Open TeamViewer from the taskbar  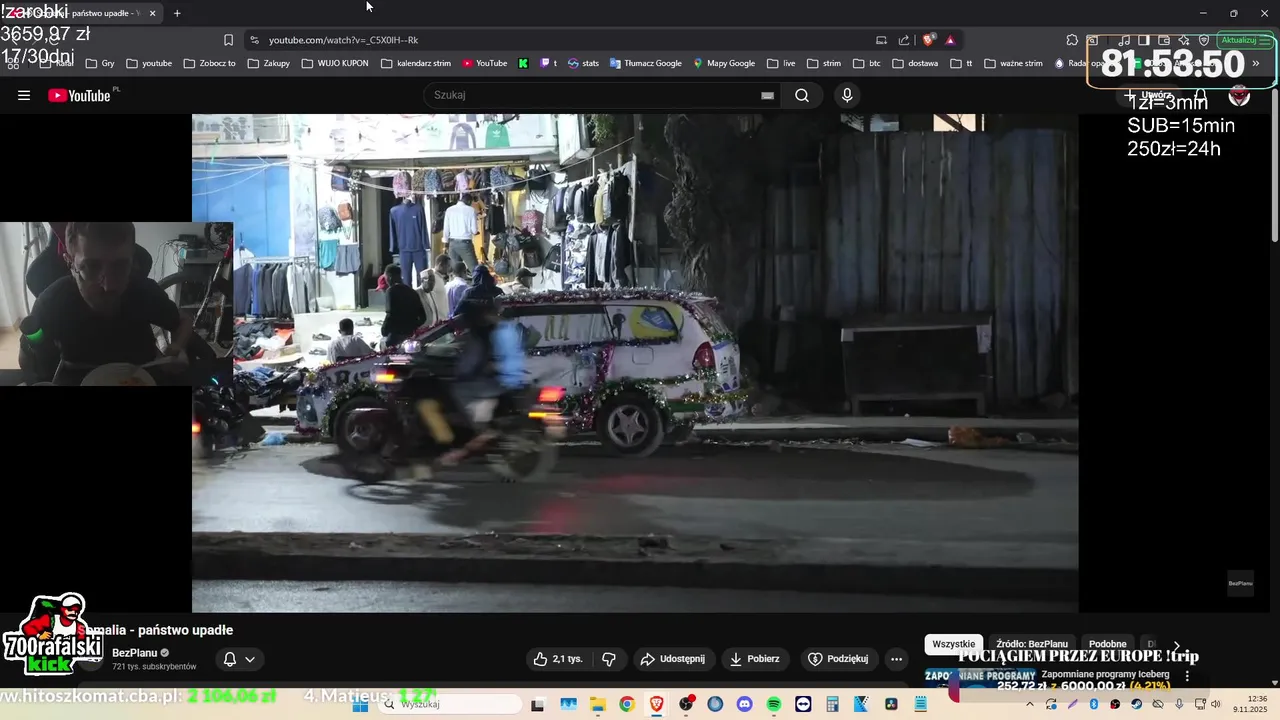tap(803, 704)
